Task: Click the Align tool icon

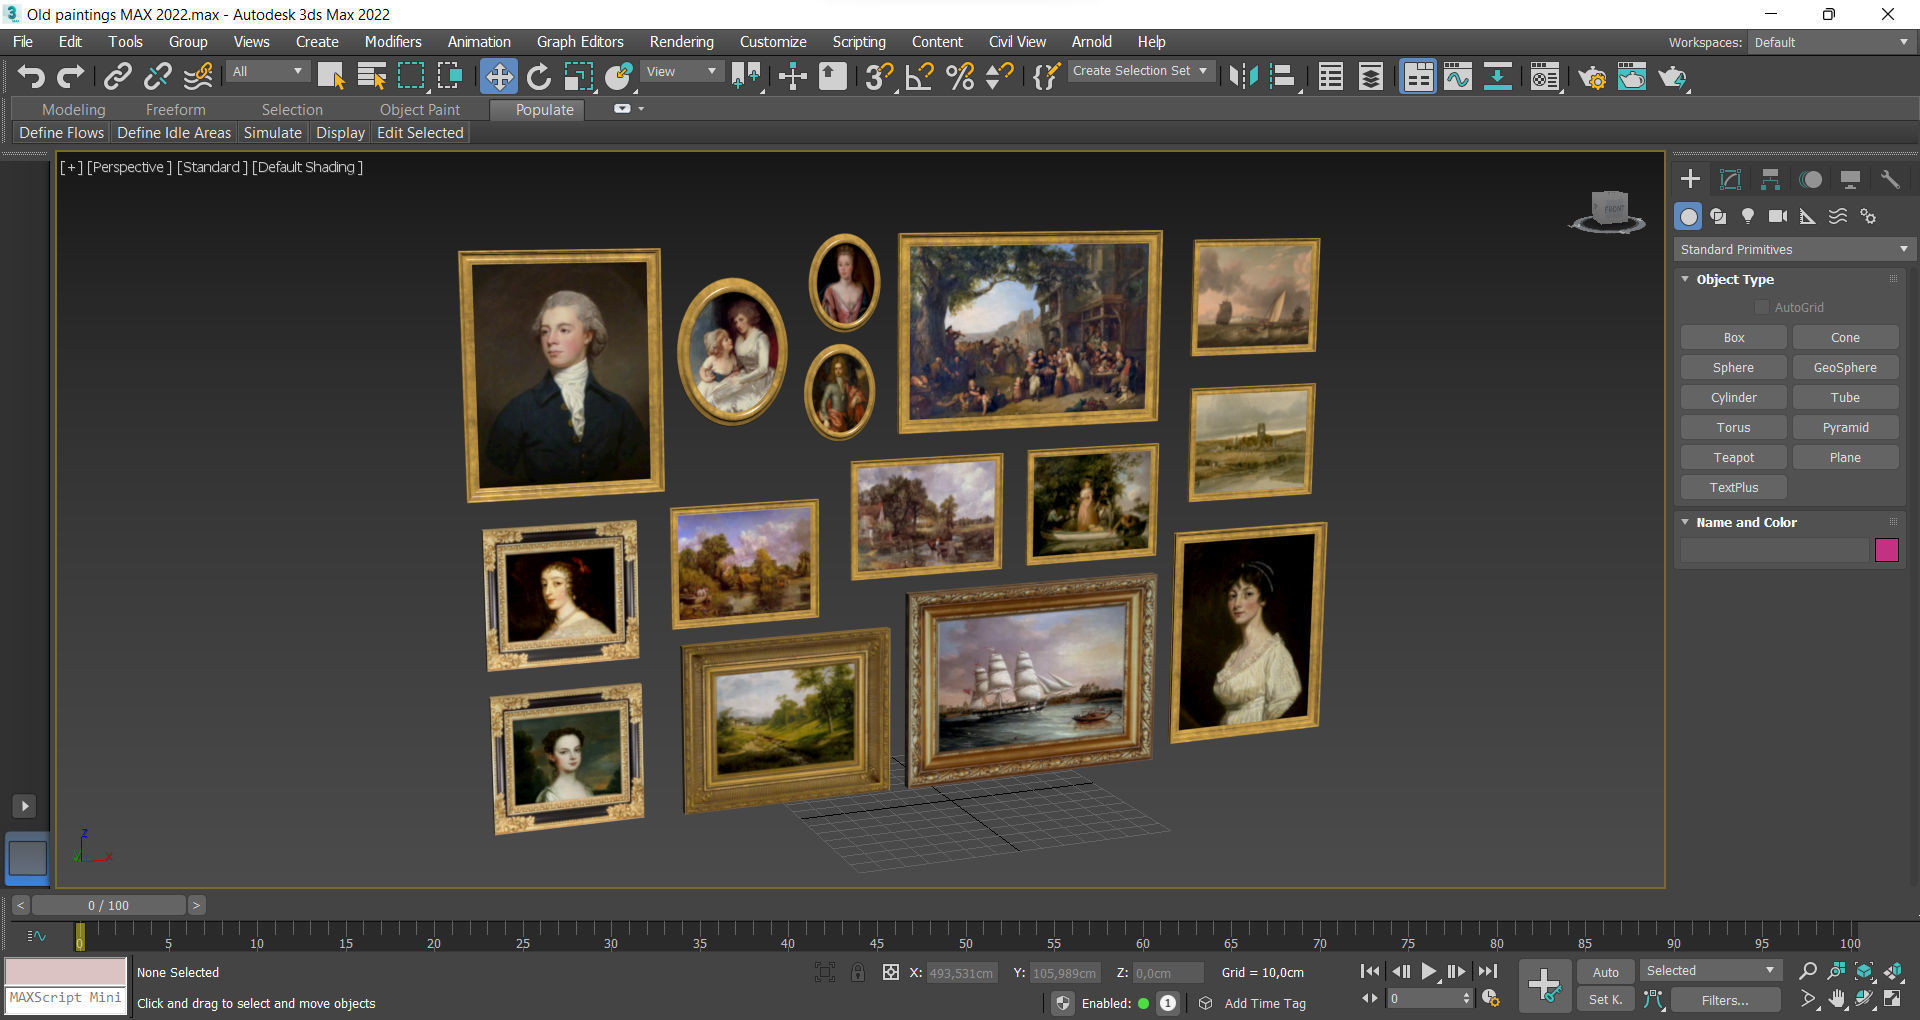Action: tap(1283, 76)
